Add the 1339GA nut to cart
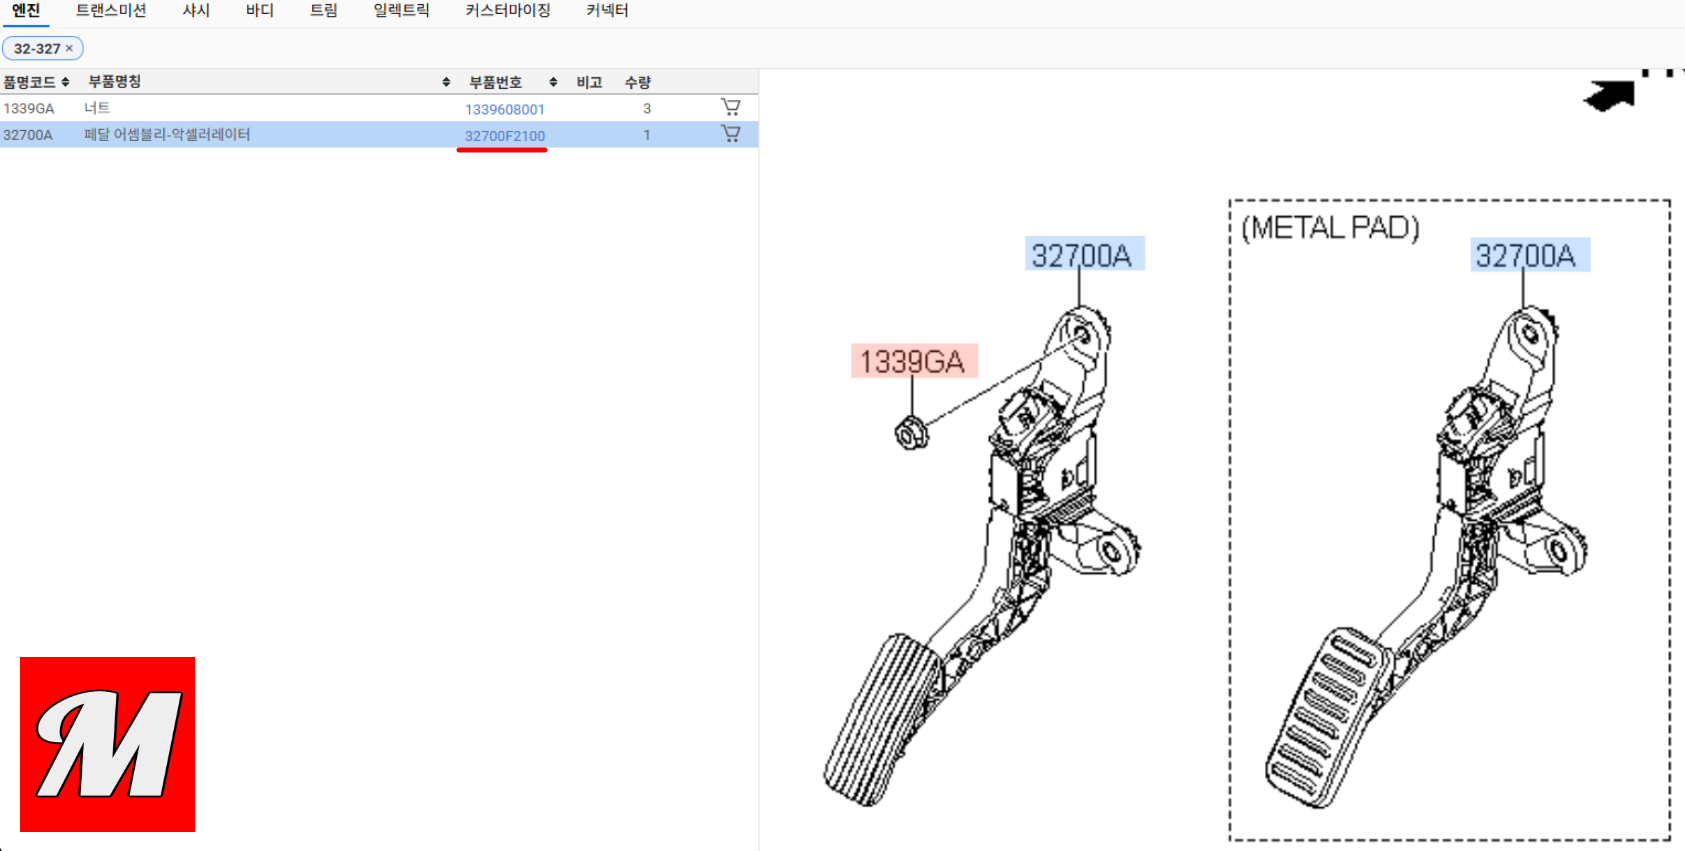The image size is (1685, 851). tap(731, 107)
